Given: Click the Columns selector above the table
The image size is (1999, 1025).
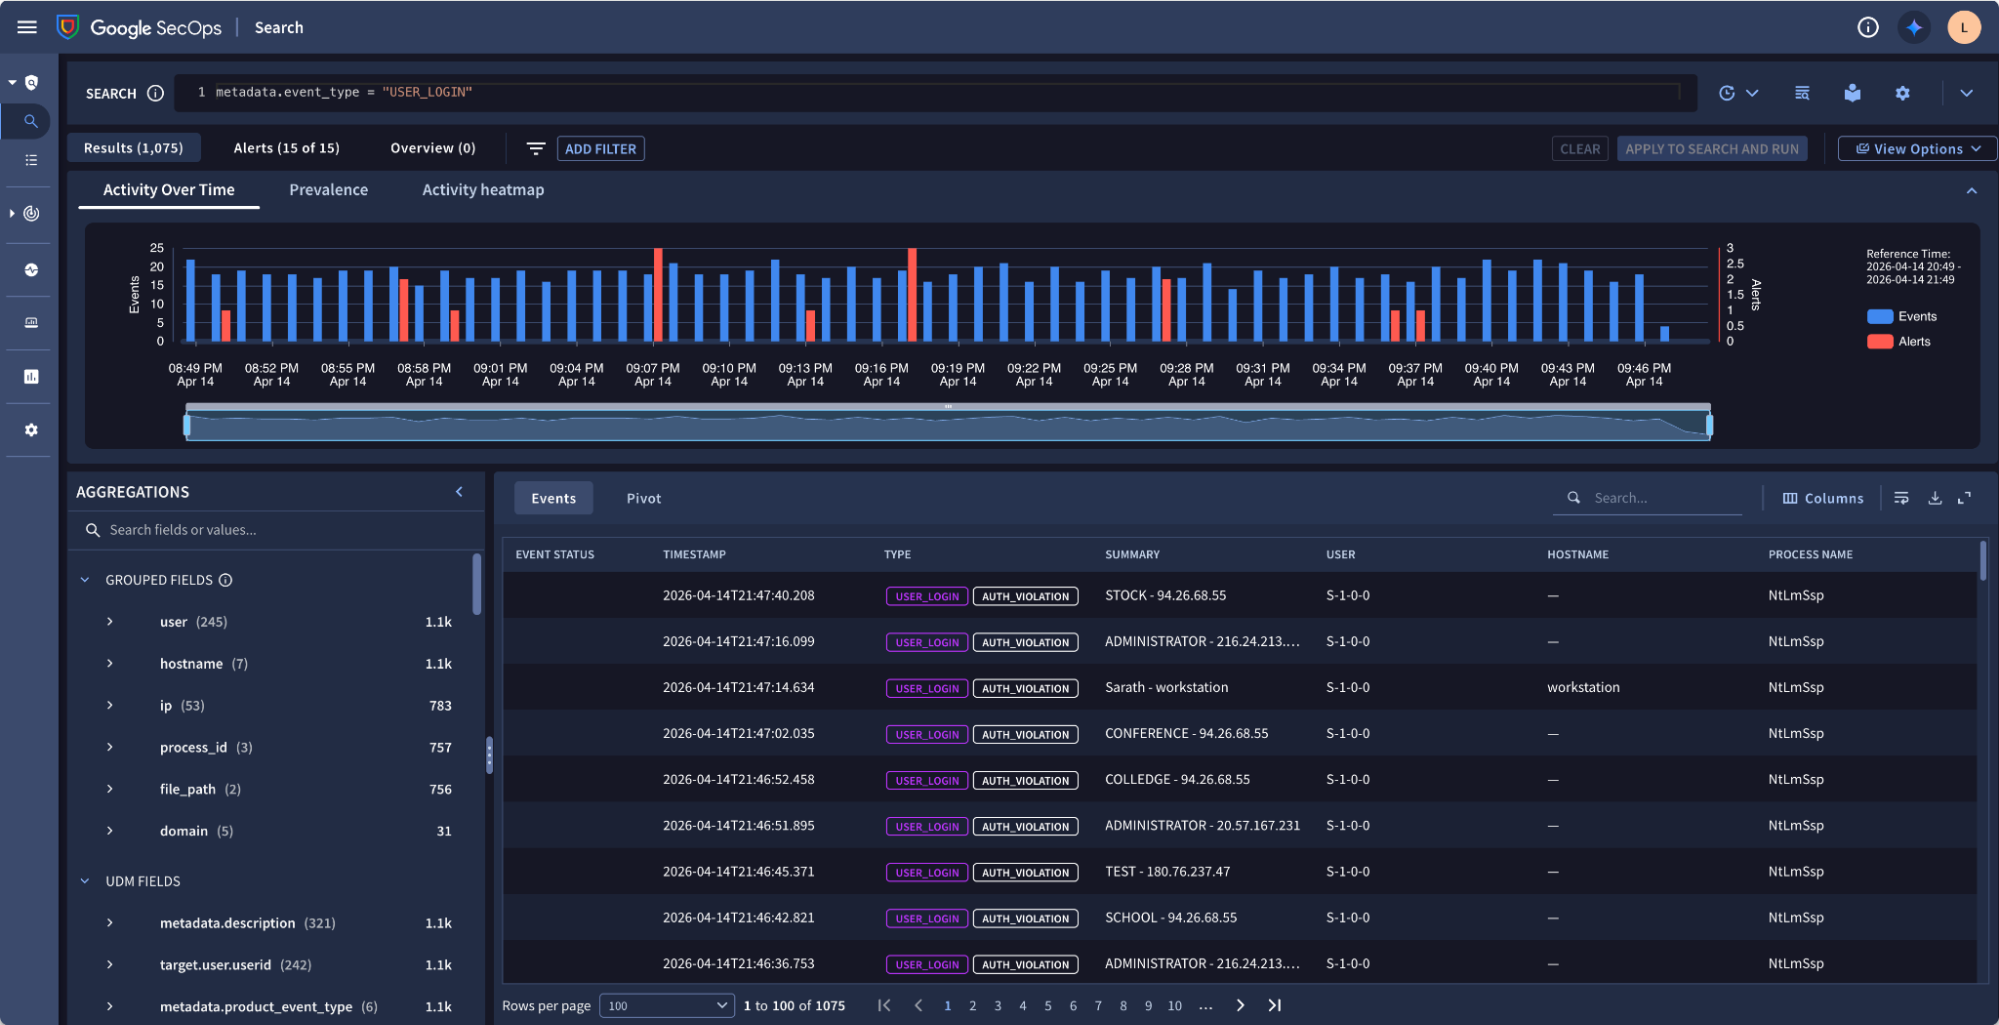Looking at the screenshot, I should [x=1822, y=497].
